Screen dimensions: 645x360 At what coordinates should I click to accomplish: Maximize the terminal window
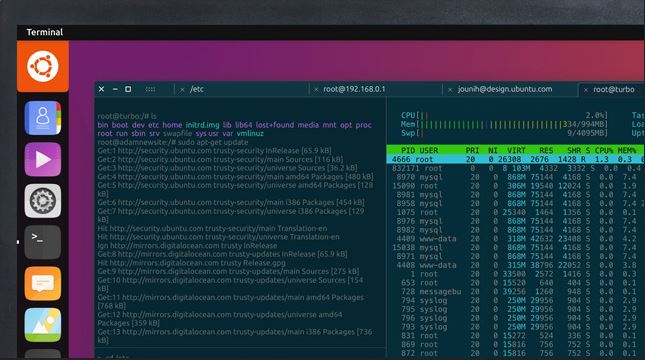128,89
